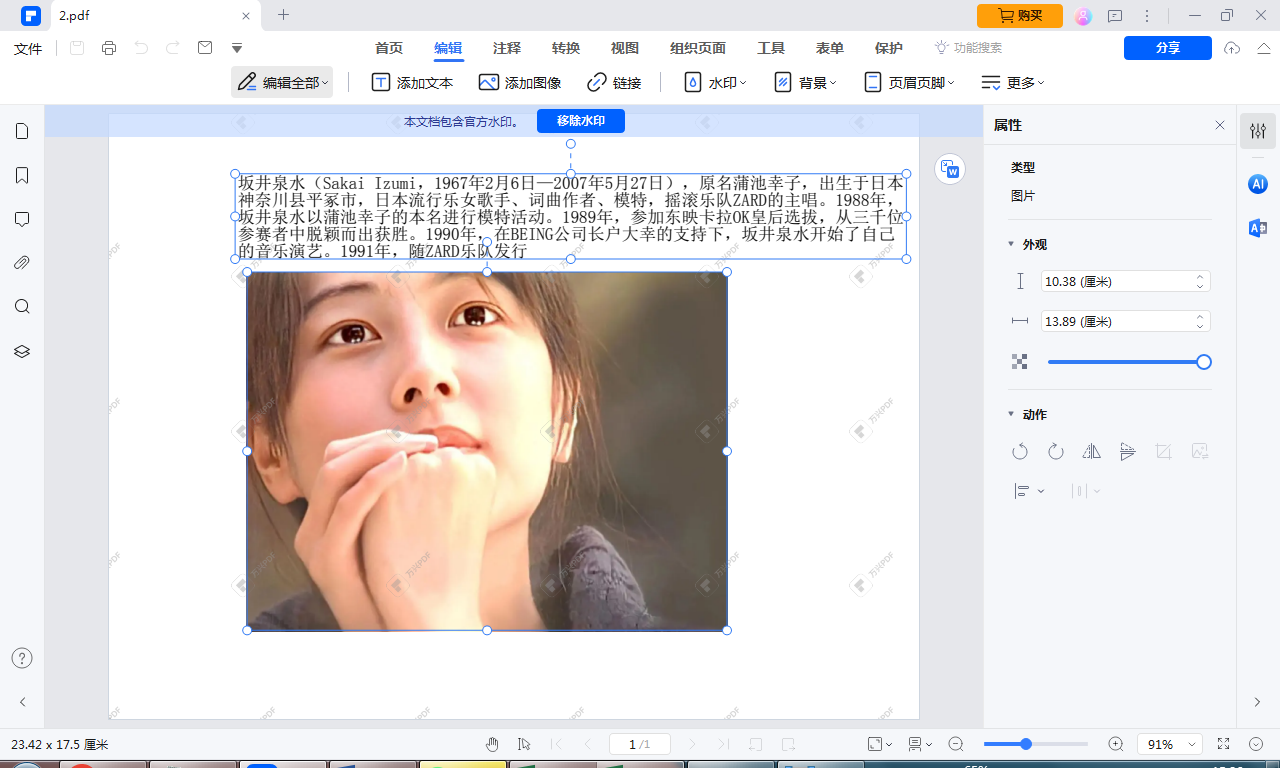Open the 链接 tool

tap(615, 82)
